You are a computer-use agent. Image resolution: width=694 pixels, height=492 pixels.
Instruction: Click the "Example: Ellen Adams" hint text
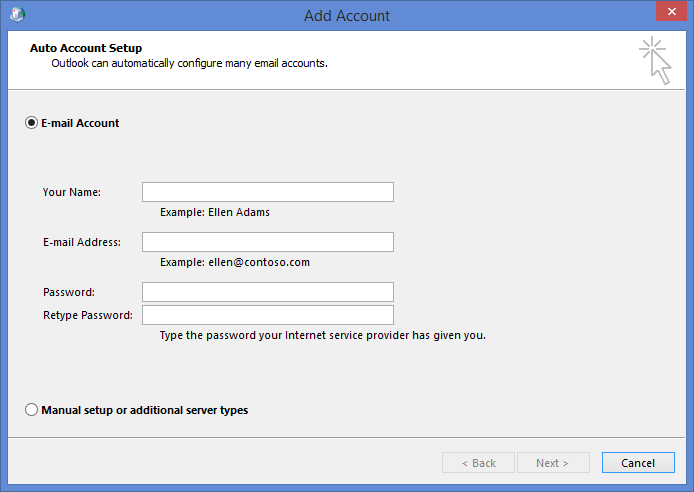pos(215,212)
